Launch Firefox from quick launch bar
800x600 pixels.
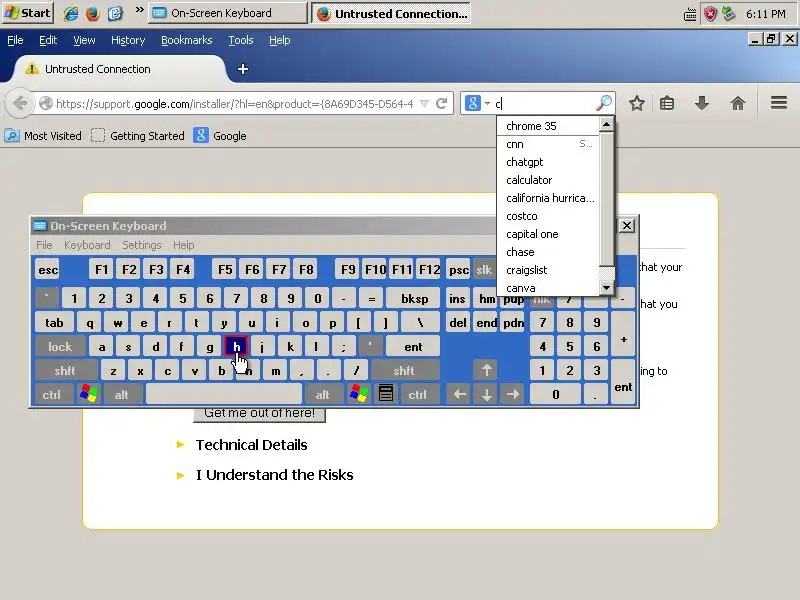93,14
